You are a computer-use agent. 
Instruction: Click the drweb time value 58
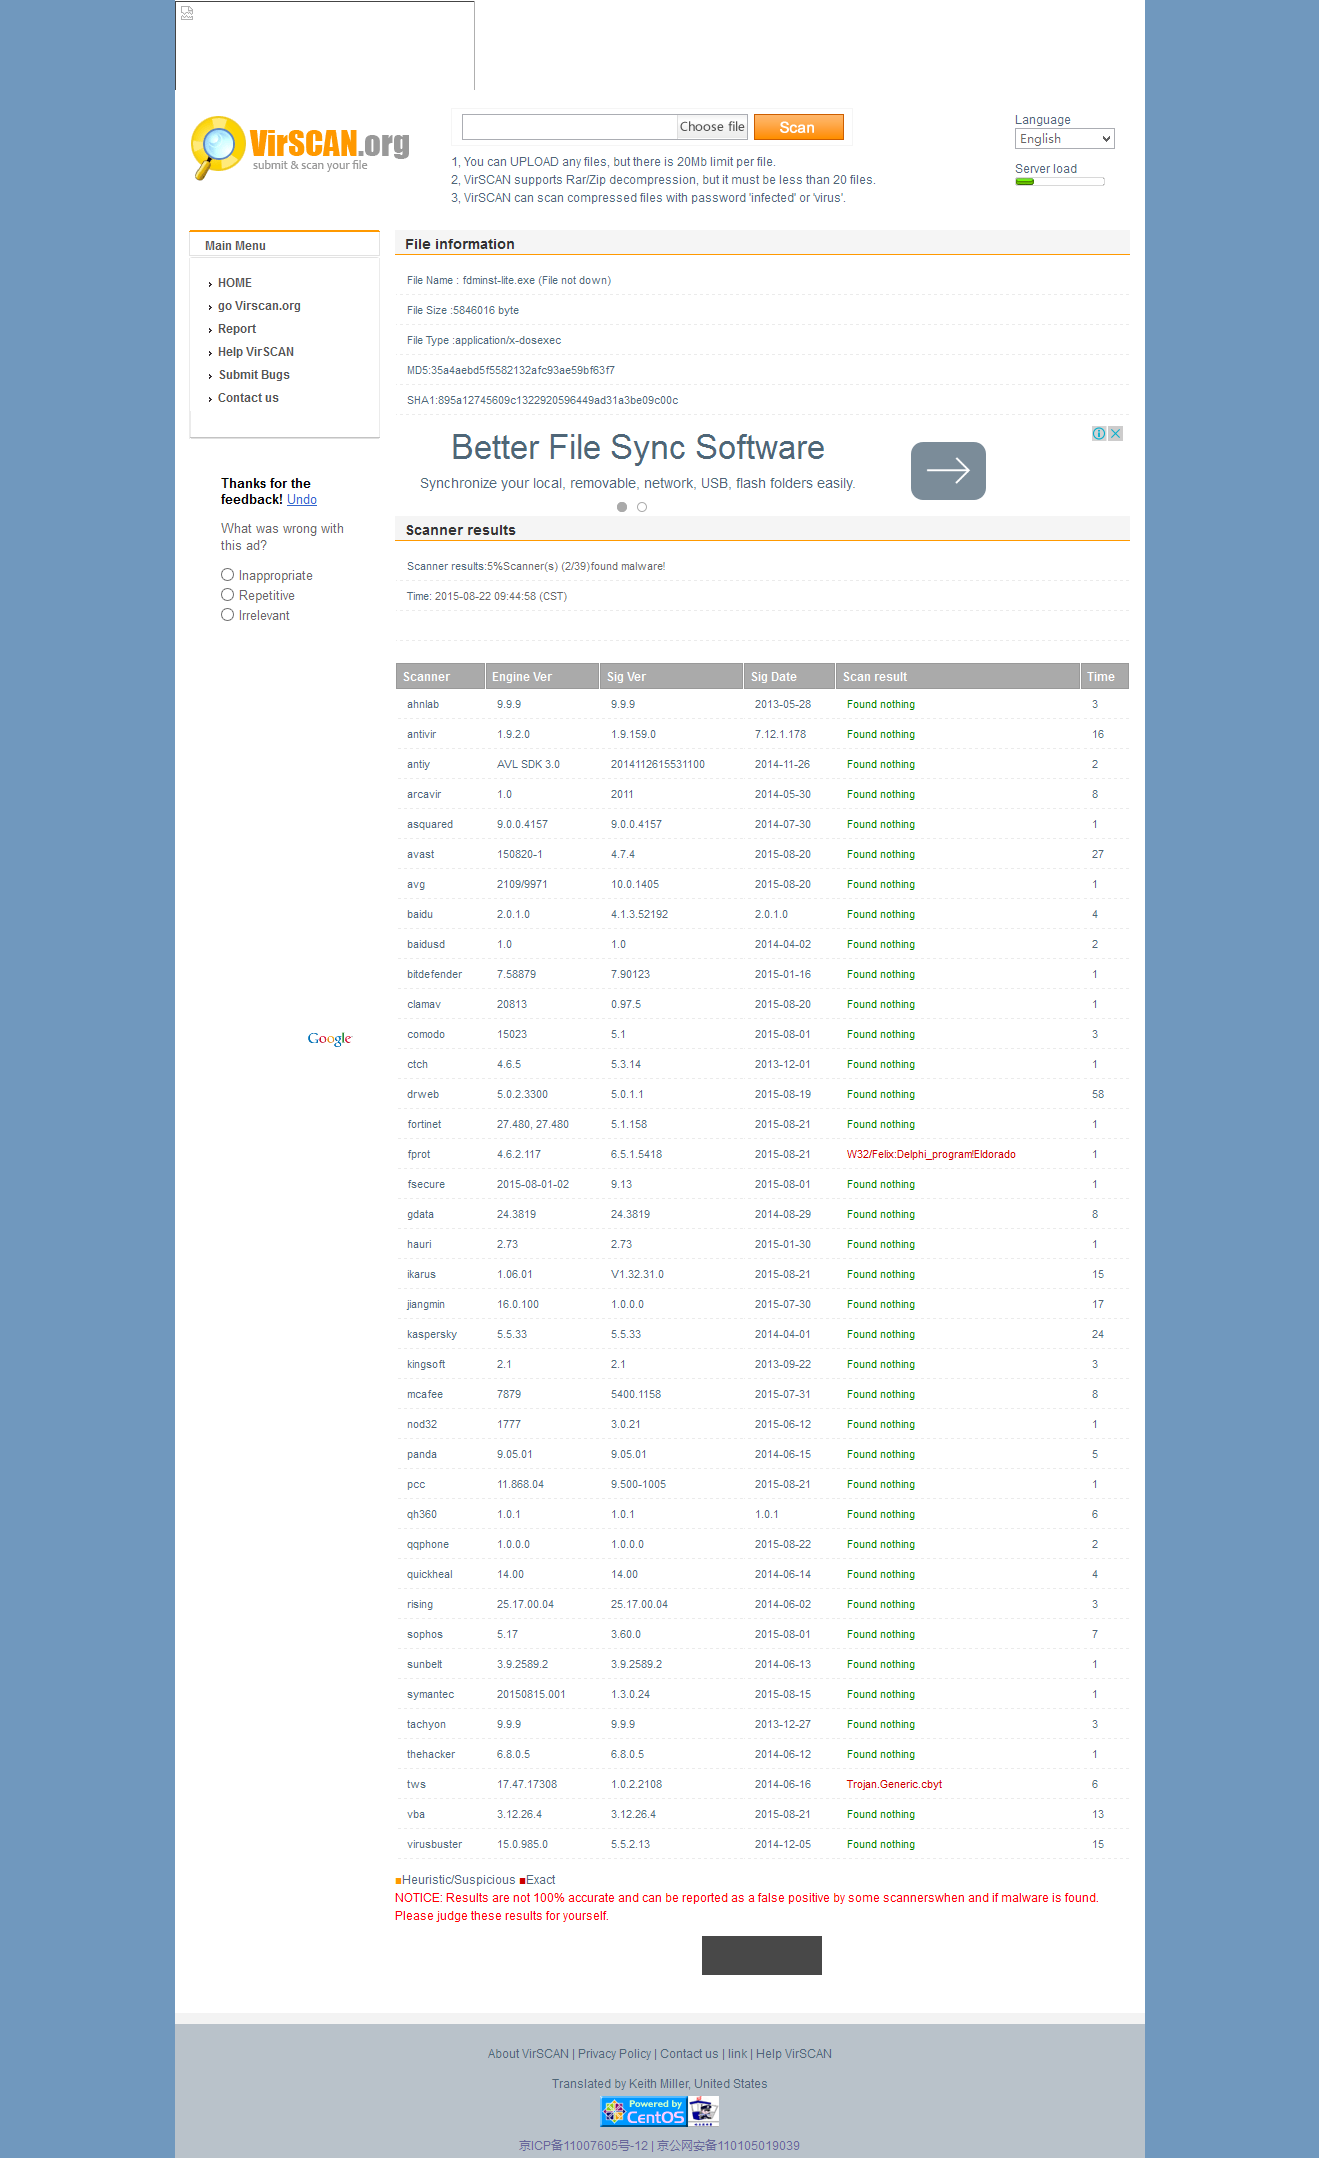(1098, 1094)
